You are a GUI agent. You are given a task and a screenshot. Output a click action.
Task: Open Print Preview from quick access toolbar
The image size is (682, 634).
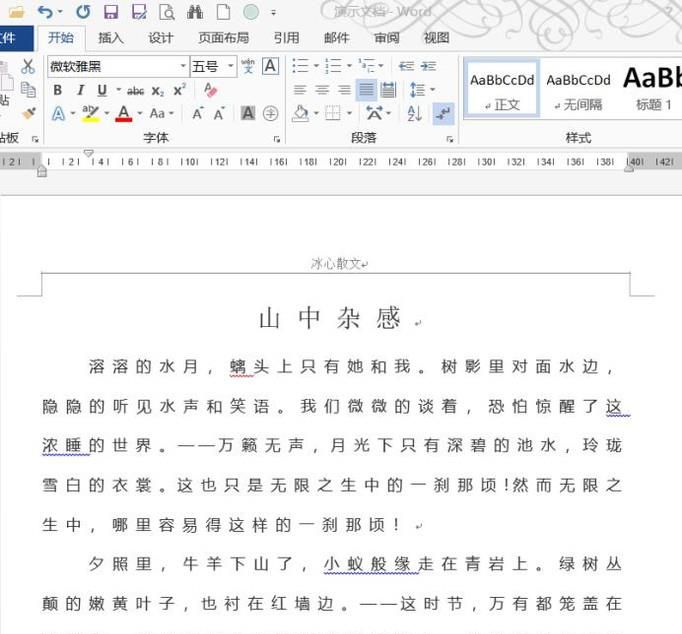[x=167, y=12]
